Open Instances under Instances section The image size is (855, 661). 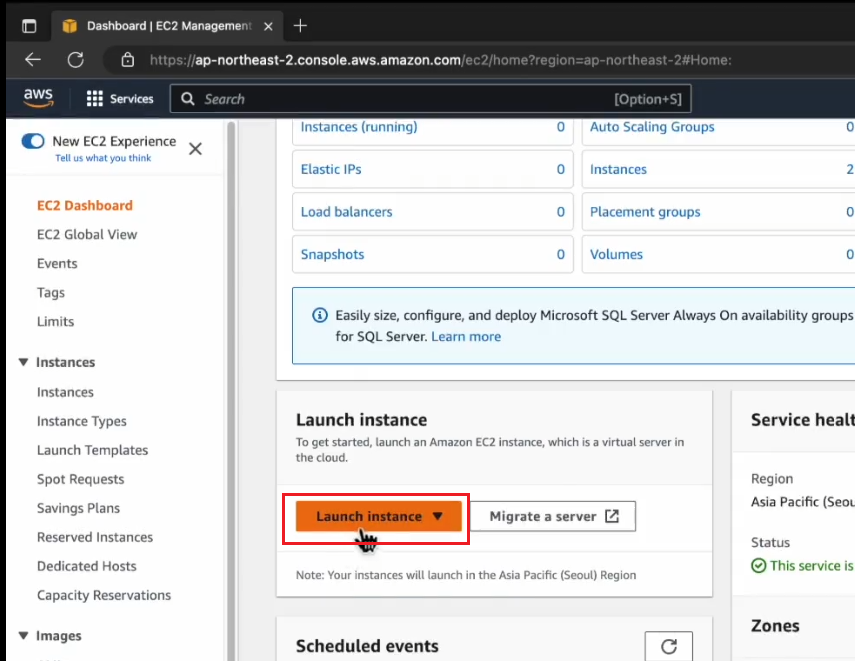click(65, 392)
